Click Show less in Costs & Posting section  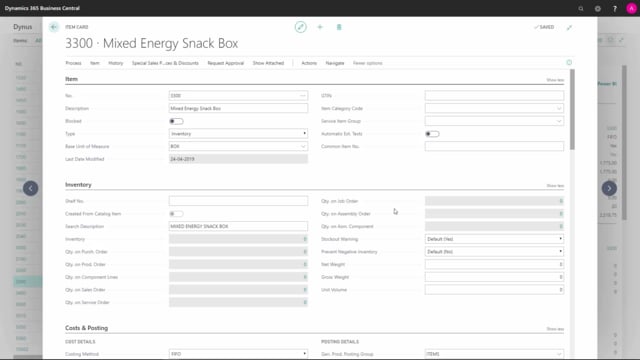coord(555,329)
